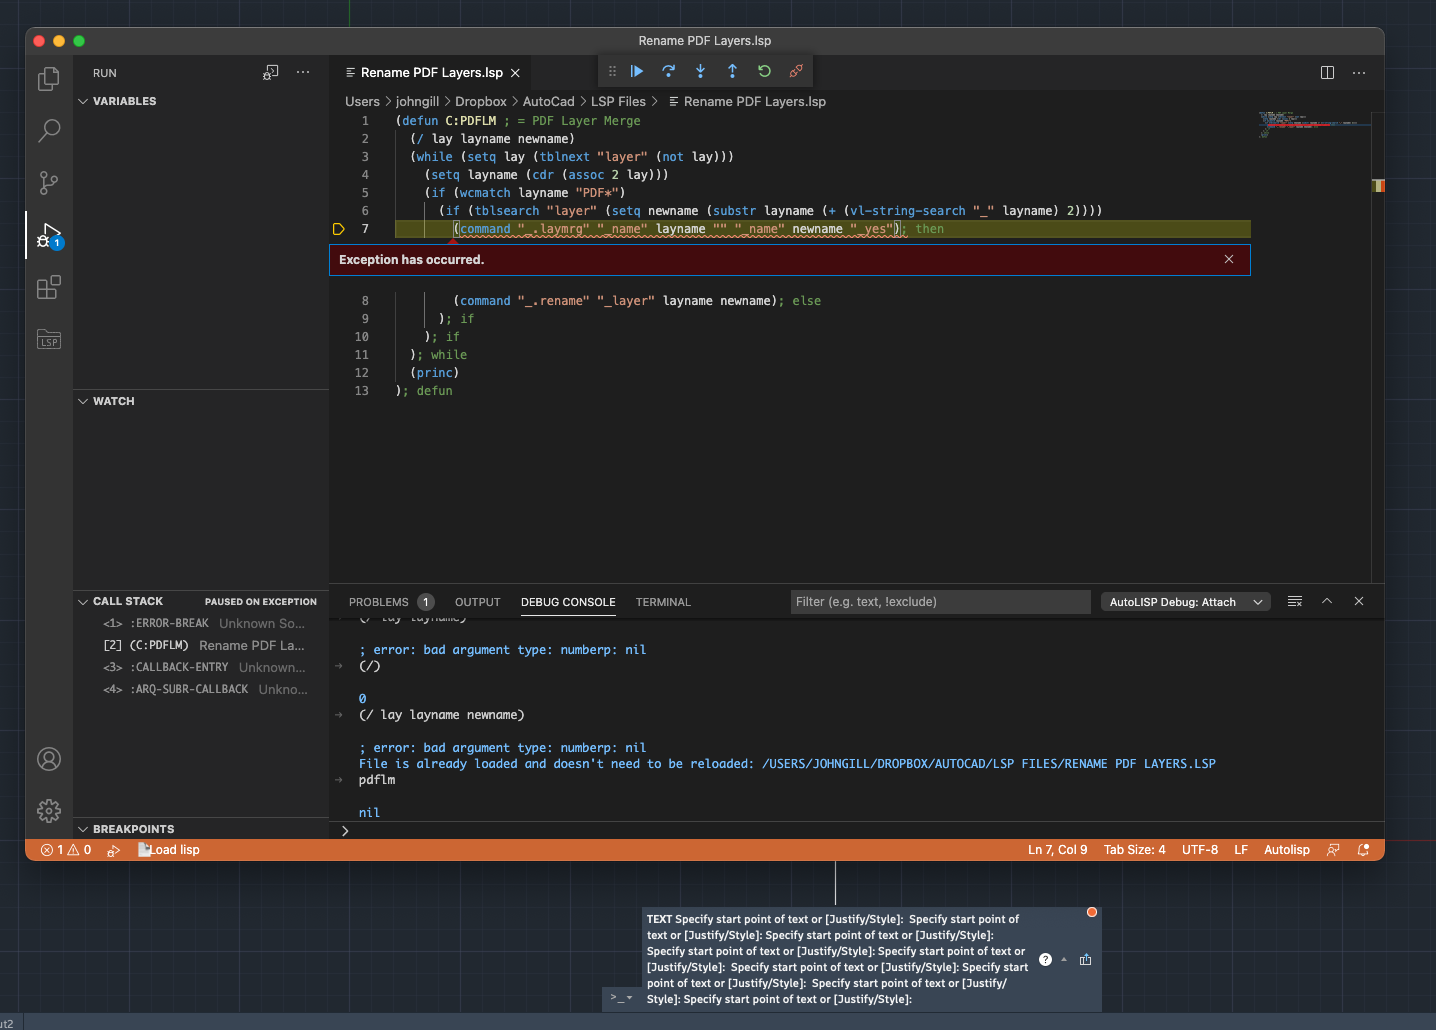
Task: Click the debug console filter field
Action: pyautogui.click(x=940, y=602)
